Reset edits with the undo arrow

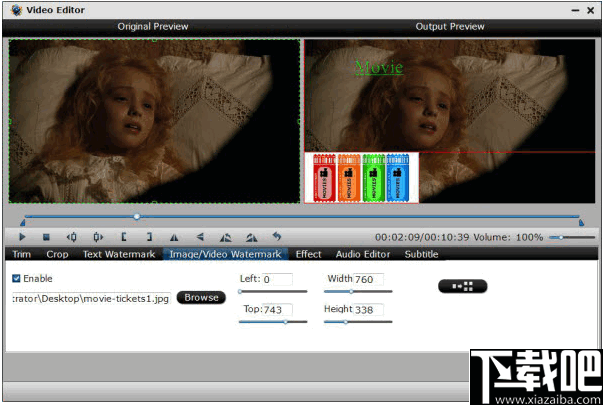pos(277,236)
